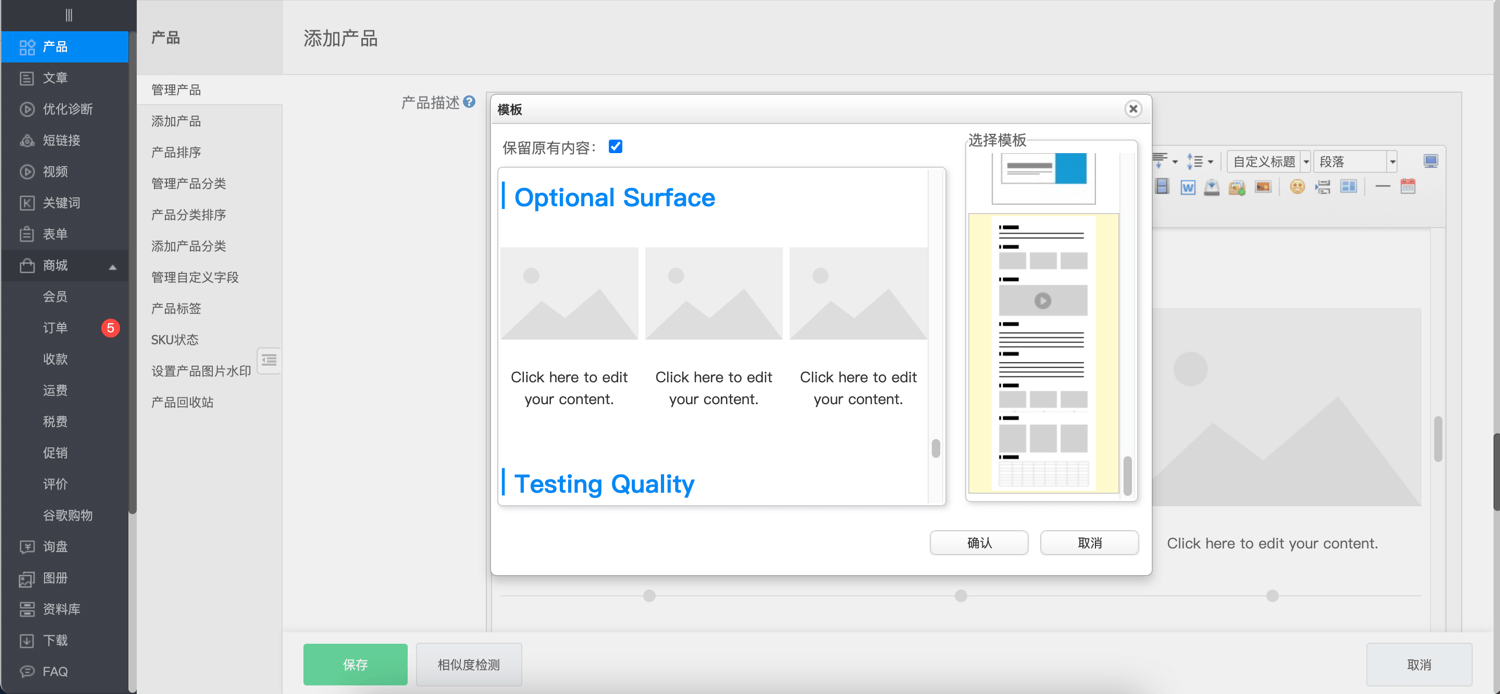Image resolution: width=1500 pixels, height=694 pixels.
Task: Click the sidebar collapse icon near SKU状态
Action: [268, 360]
